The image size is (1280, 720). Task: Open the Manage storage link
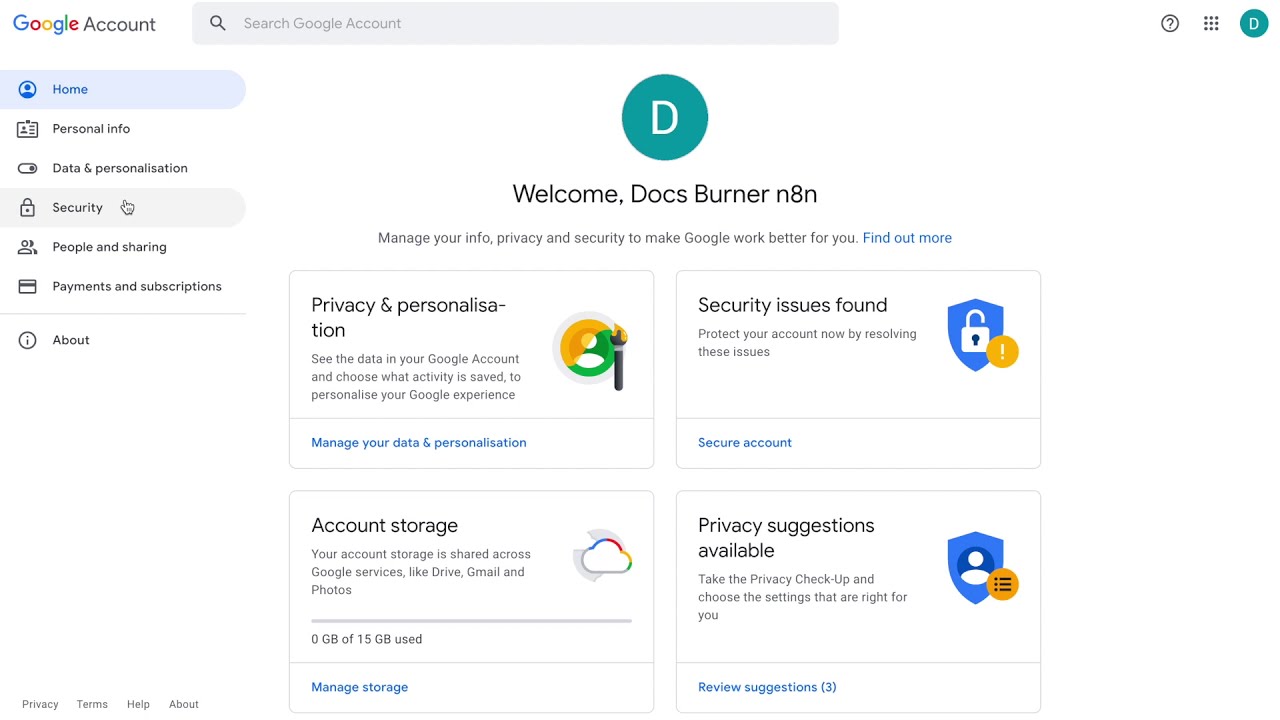359,687
